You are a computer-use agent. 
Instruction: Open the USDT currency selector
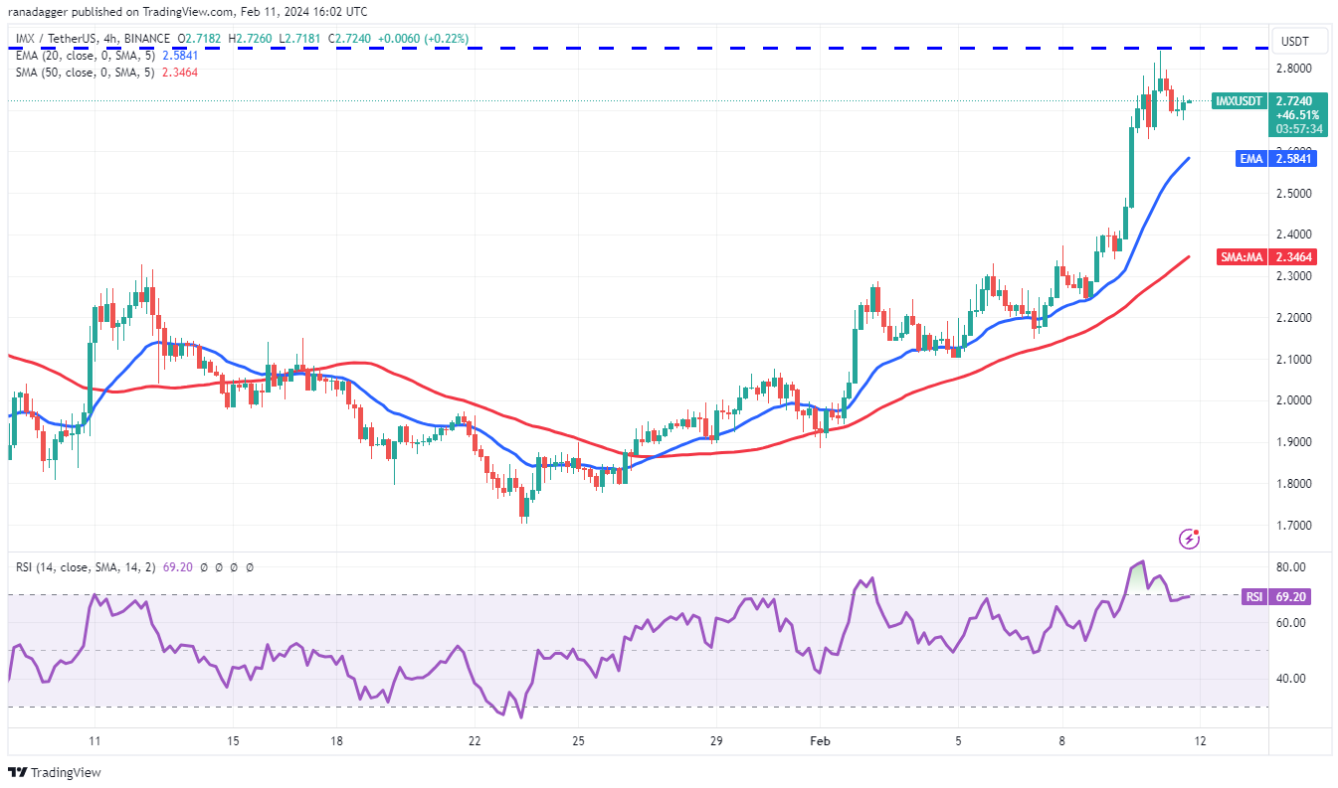click(x=1294, y=41)
